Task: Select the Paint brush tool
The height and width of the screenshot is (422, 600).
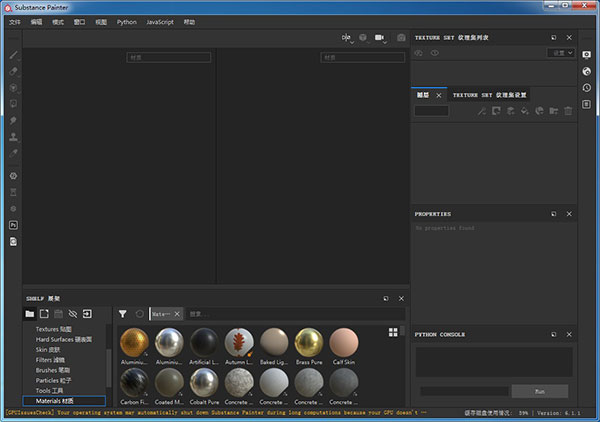Action: pos(14,56)
